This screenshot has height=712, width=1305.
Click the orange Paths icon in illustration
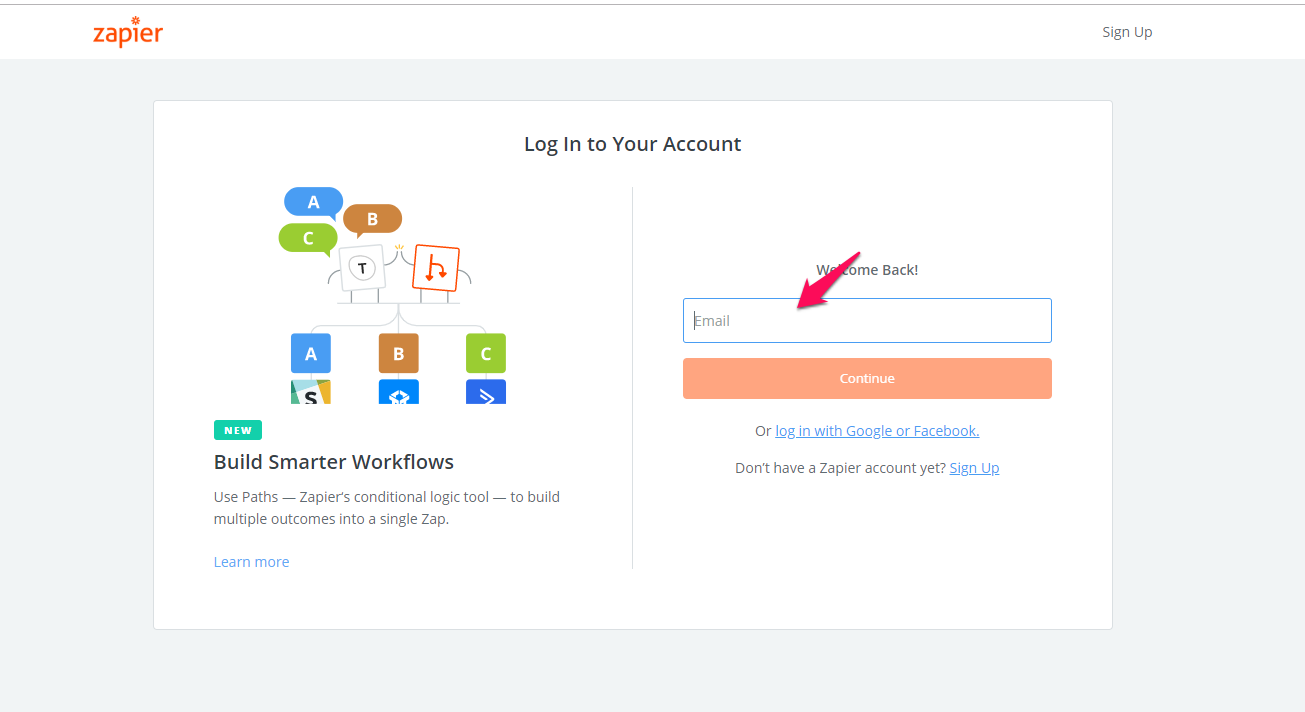(436, 267)
